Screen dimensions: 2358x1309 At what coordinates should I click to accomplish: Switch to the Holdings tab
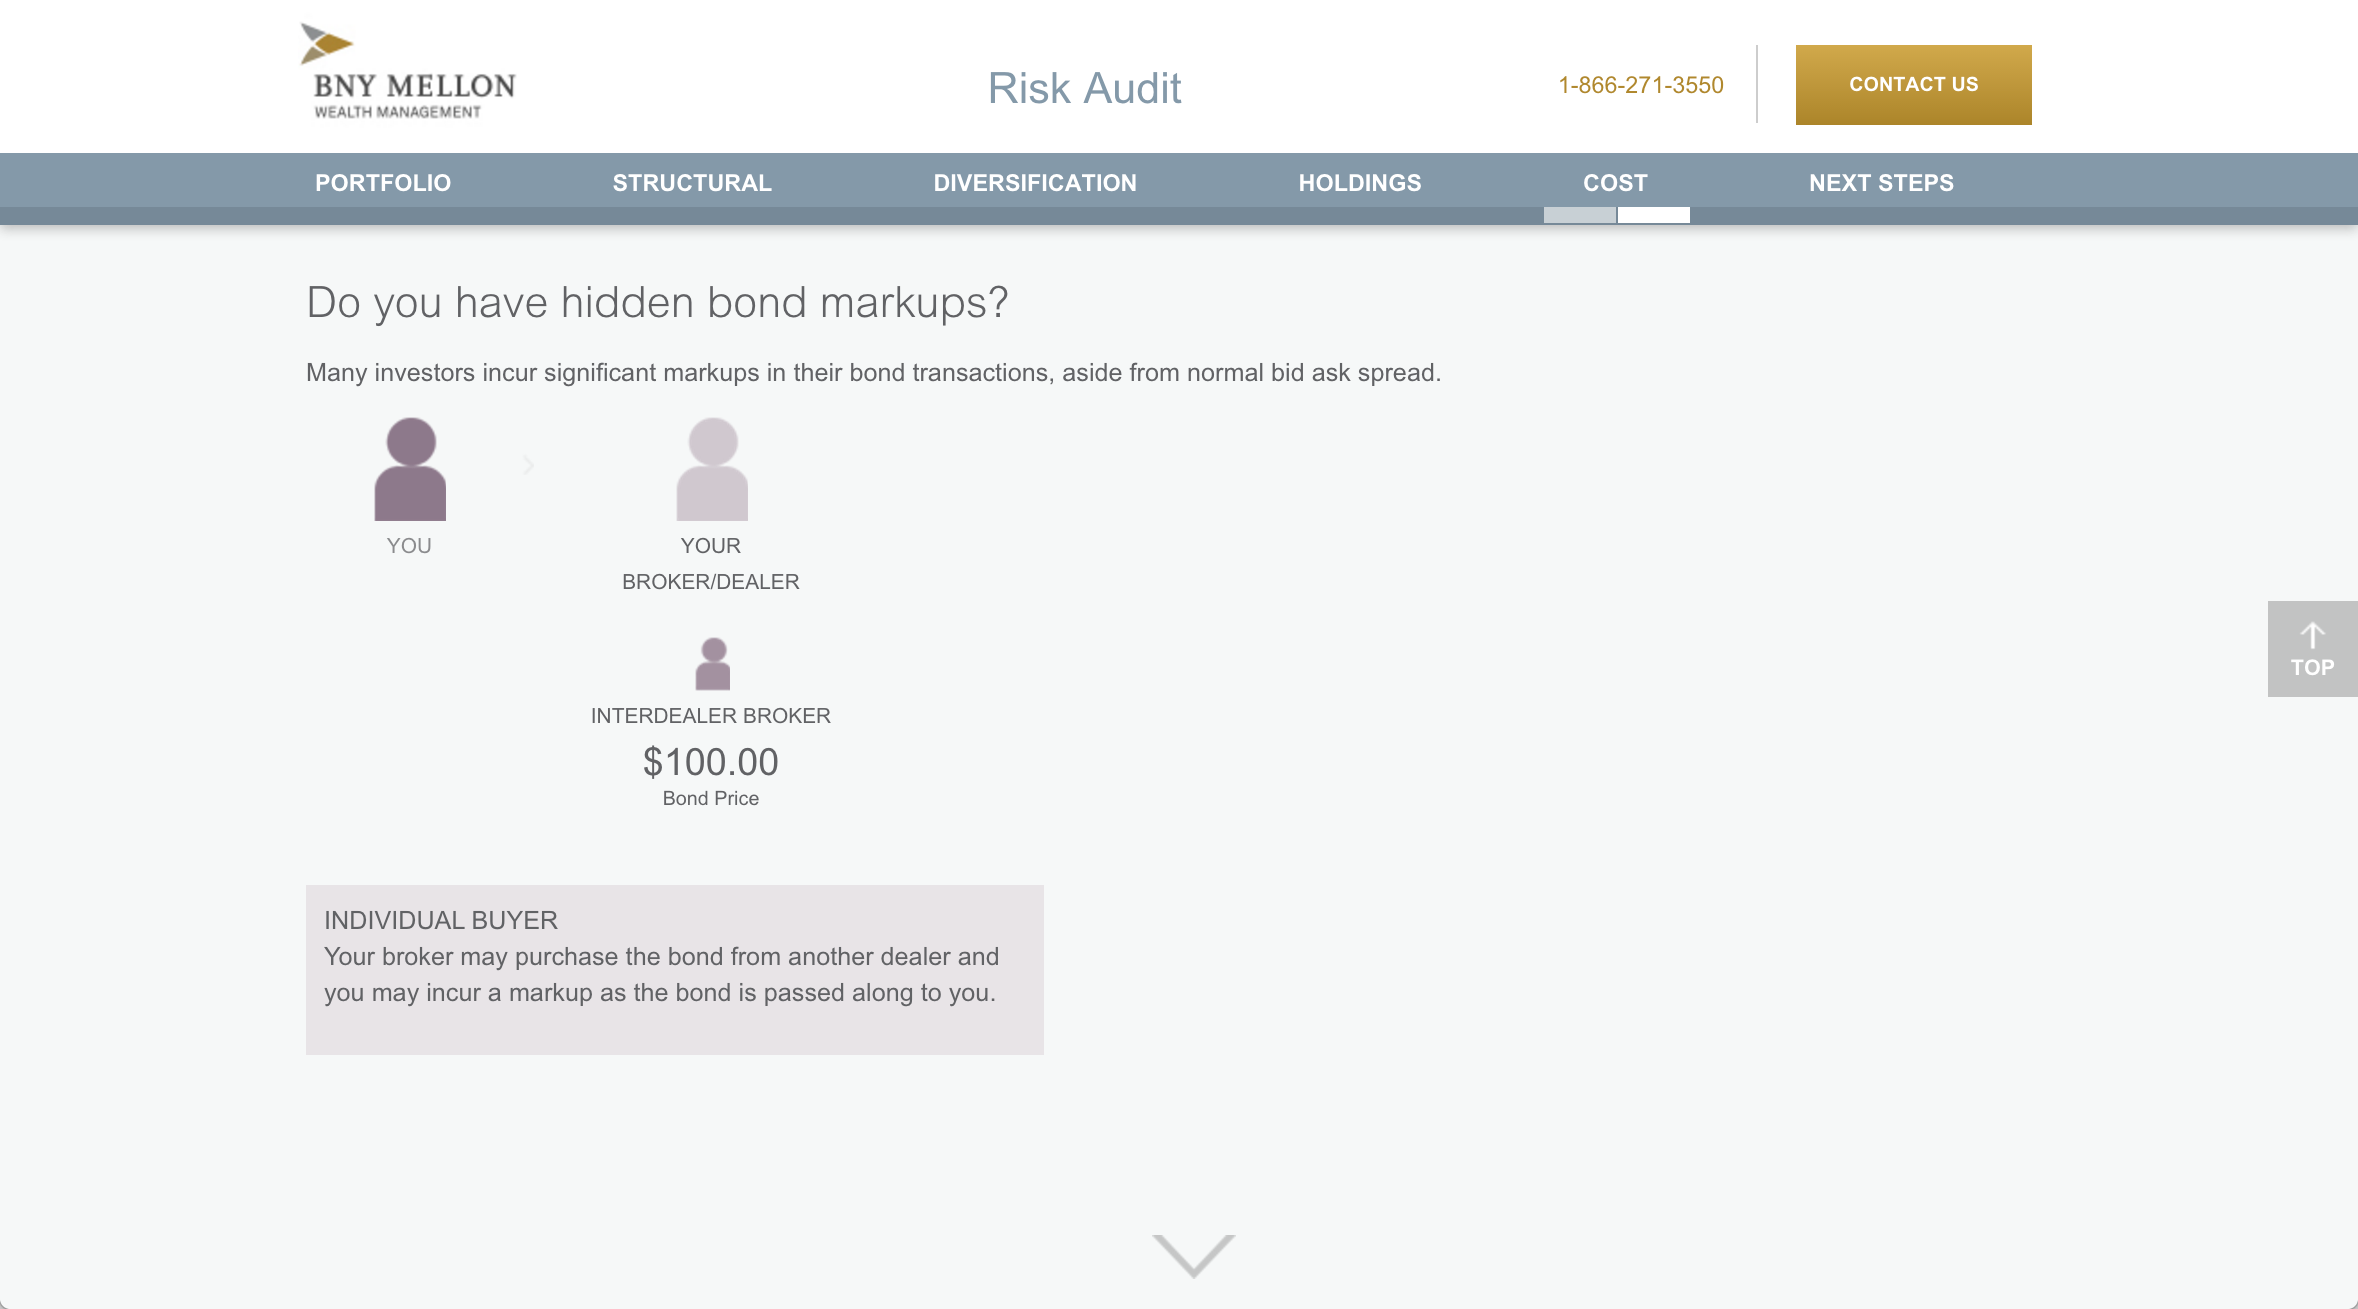tap(1360, 183)
